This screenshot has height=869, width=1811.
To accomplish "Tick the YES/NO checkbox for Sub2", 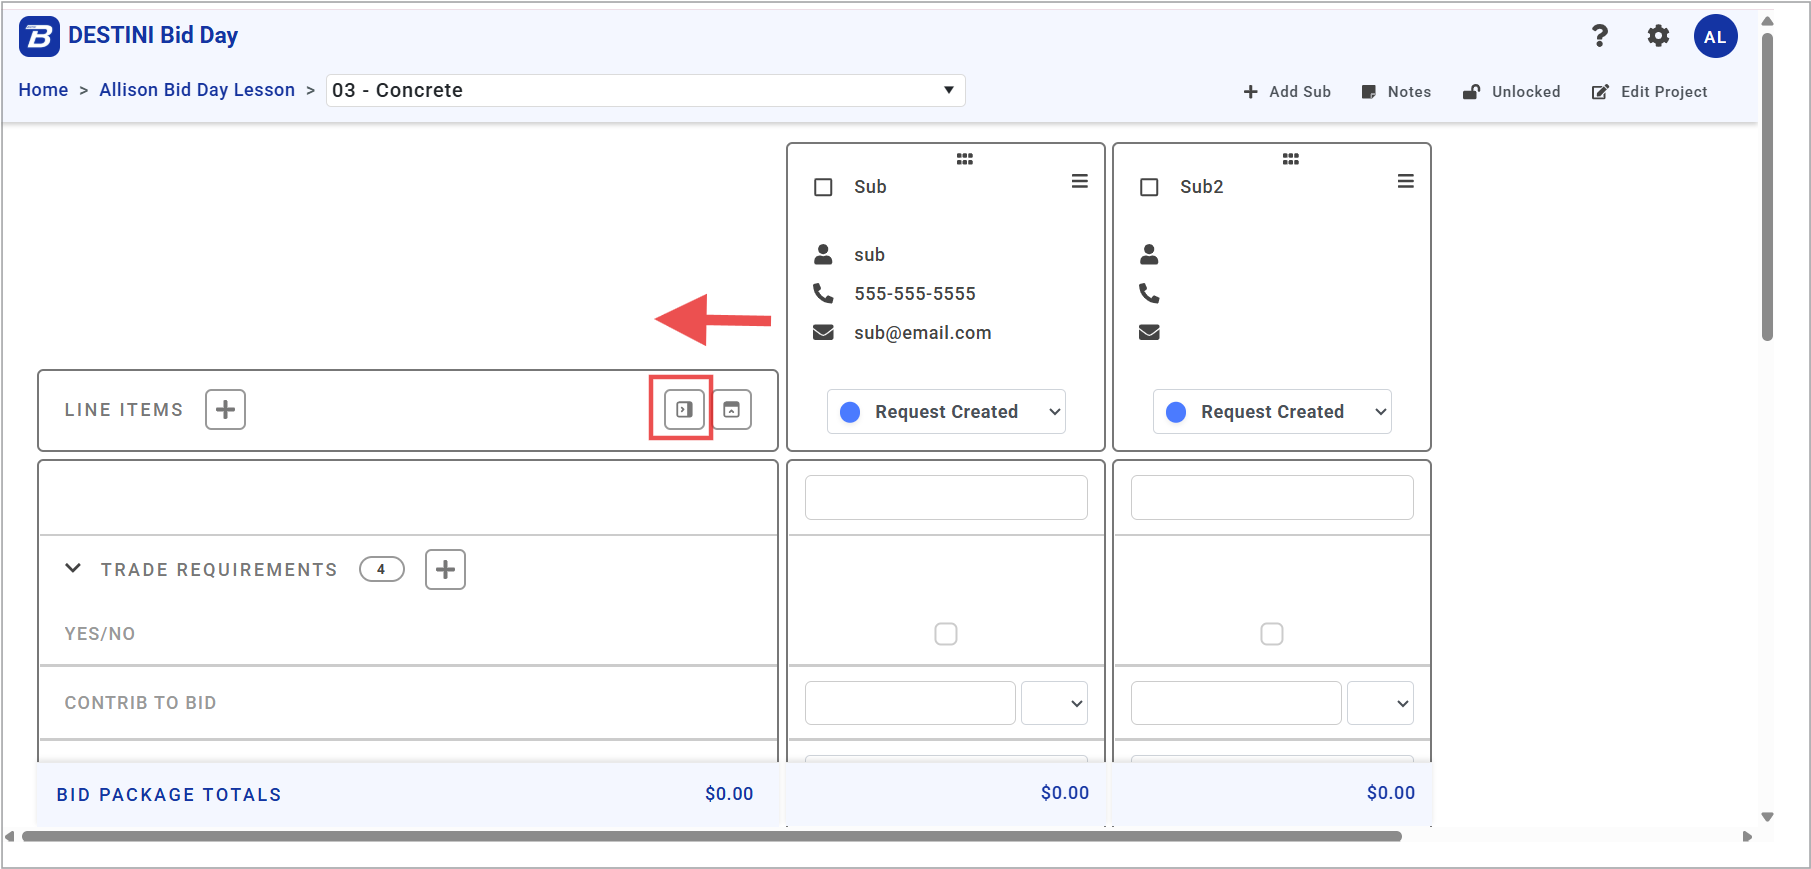I will [x=1272, y=634].
